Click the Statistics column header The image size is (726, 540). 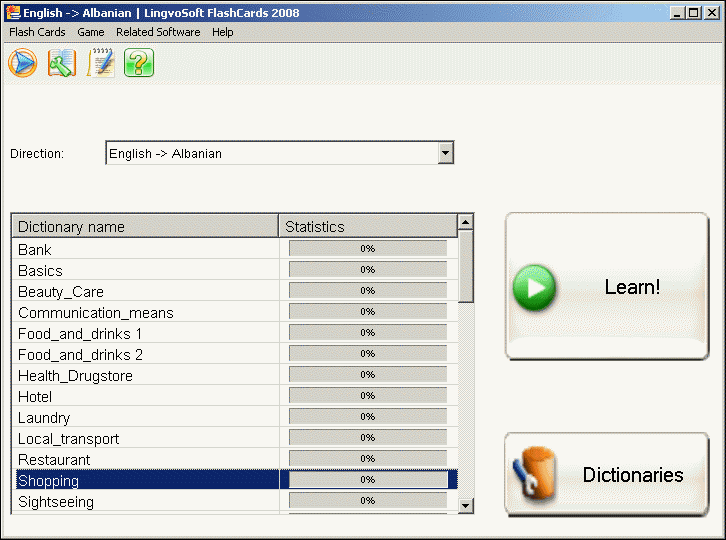click(368, 226)
